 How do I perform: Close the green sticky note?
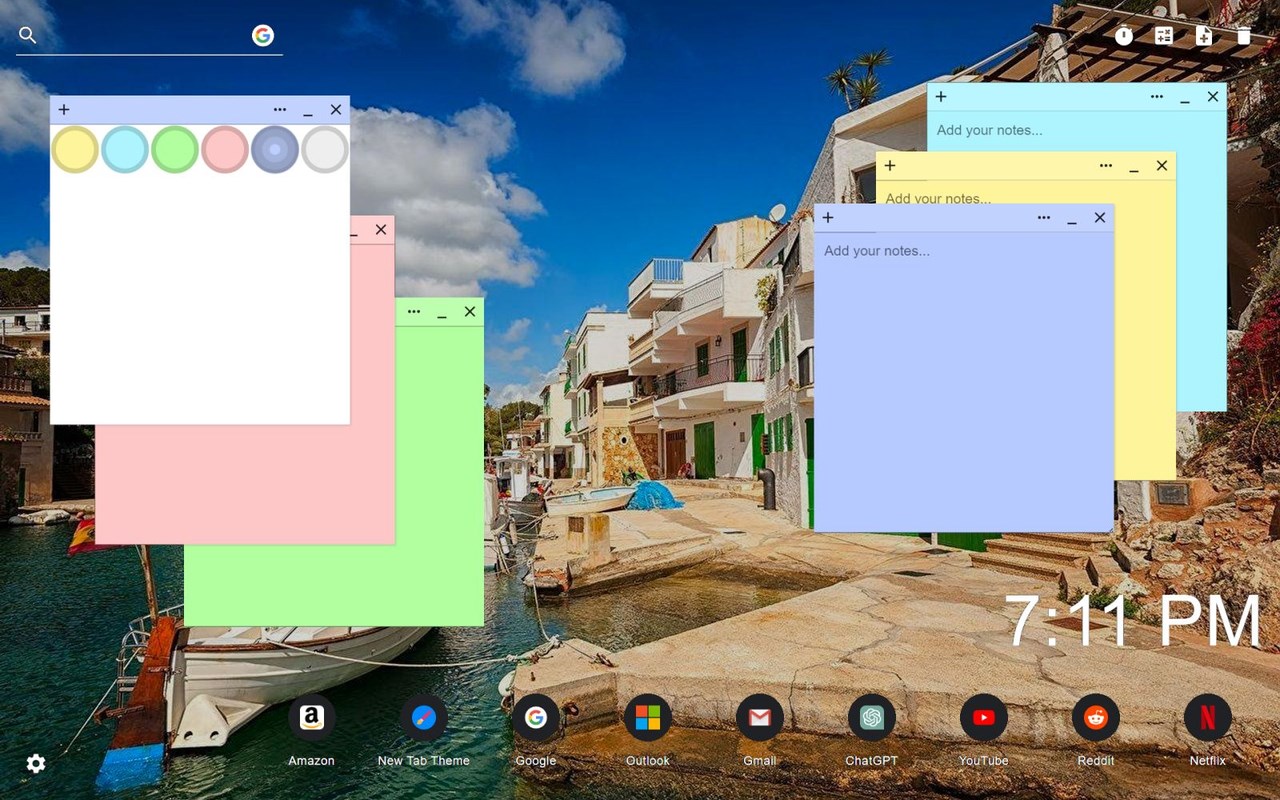tap(470, 312)
